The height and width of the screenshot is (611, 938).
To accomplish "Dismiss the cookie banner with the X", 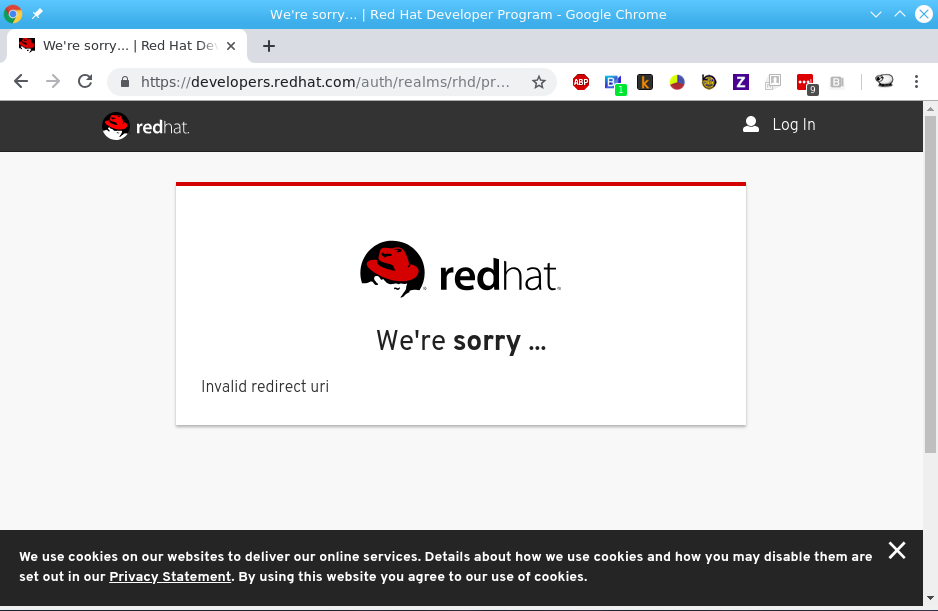I will 897,550.
